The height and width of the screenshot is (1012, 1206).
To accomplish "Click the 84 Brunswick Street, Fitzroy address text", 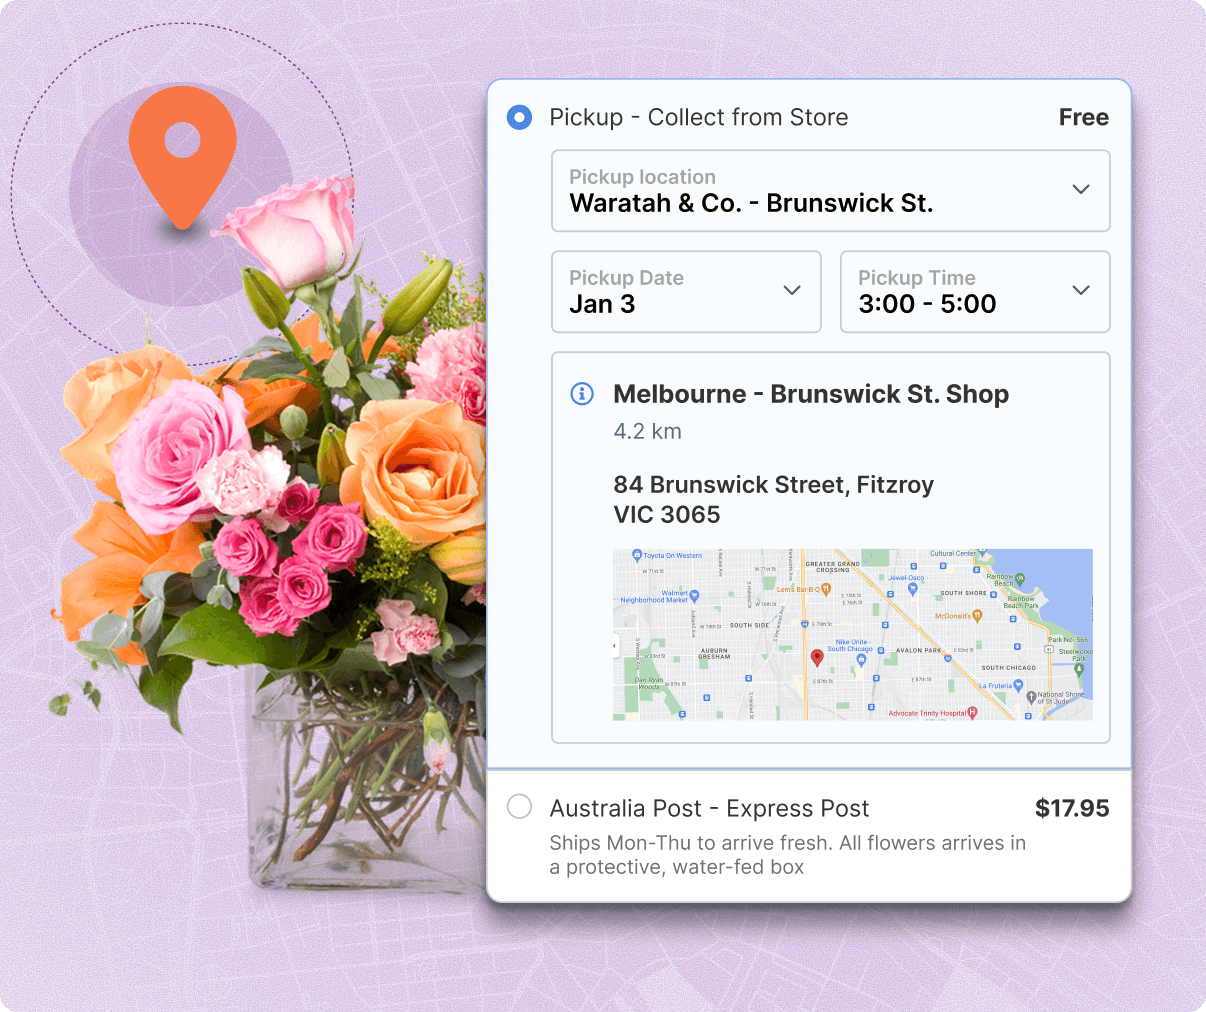I will [774, 485].
